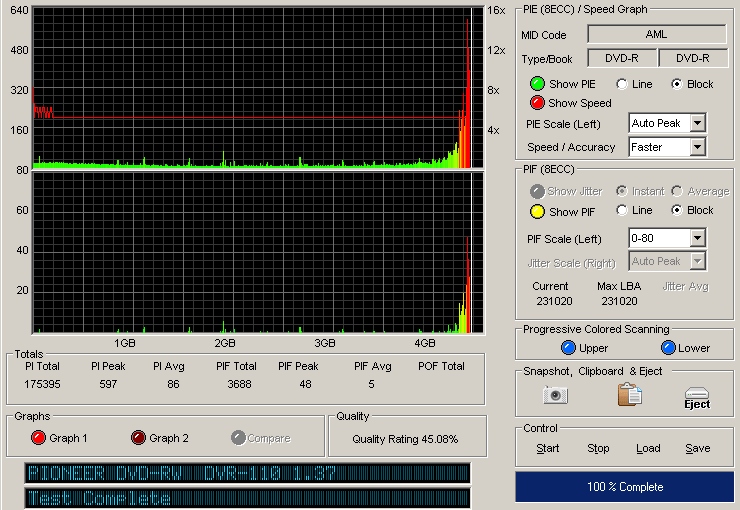Click the PIF Peak value 48
The height and width of the screenshot is (510, 740).
point(305,384)
